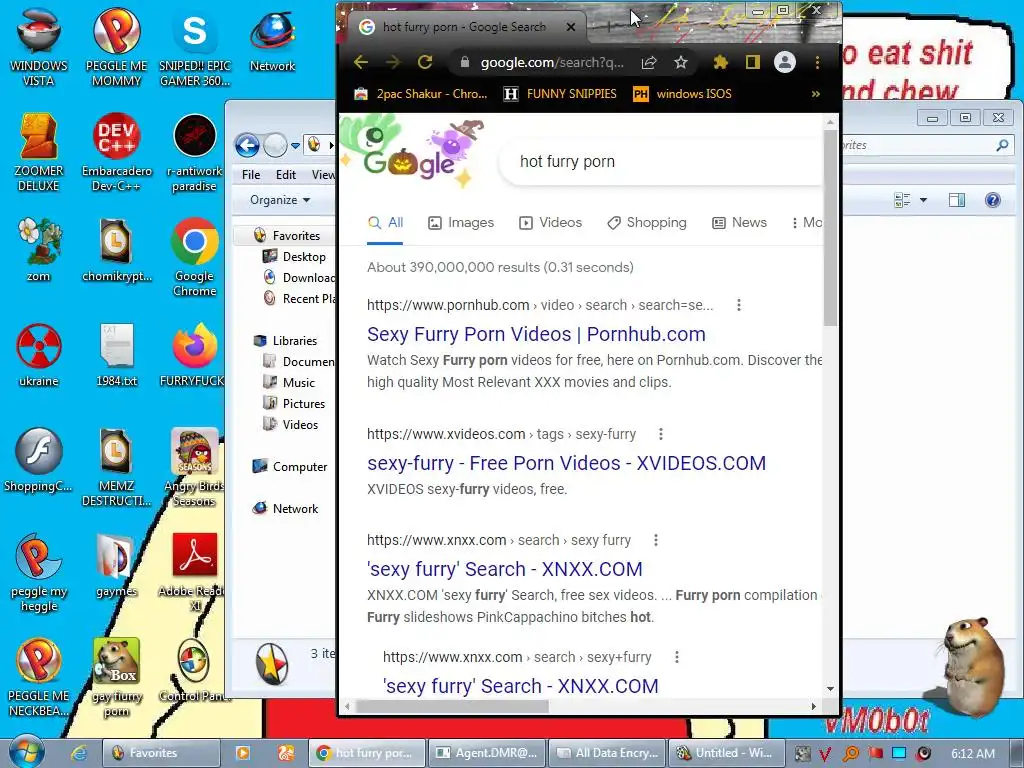This screenshot has width=1024, height=768.
Task: Open options menu beside the xvideos.com result
Action: (661, 434)
